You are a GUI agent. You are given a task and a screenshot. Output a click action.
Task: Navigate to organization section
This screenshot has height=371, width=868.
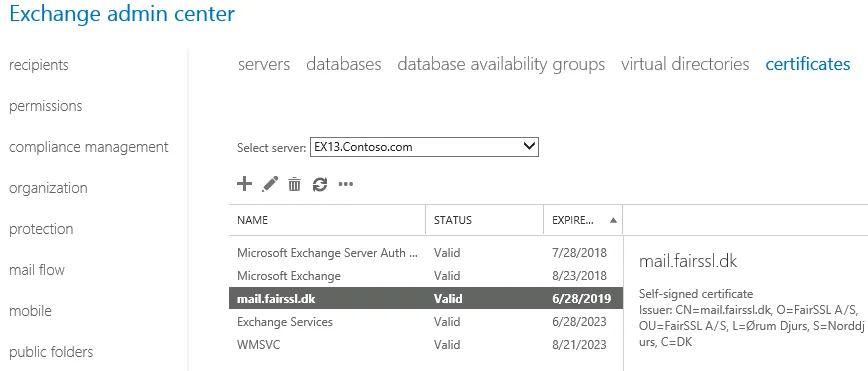(48, 188)
